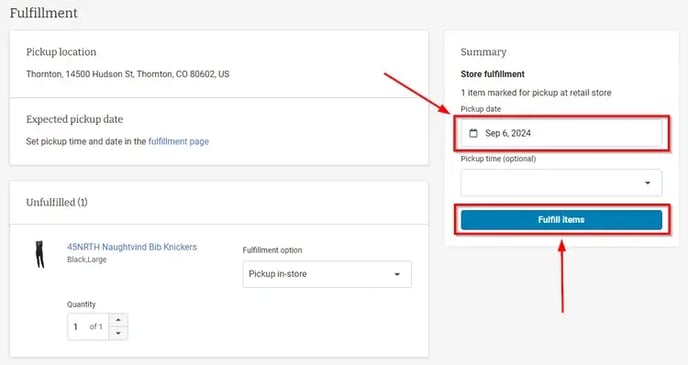Click the Store fulfillment summary label
Screen dimensions: 688x365
[492, 74]
